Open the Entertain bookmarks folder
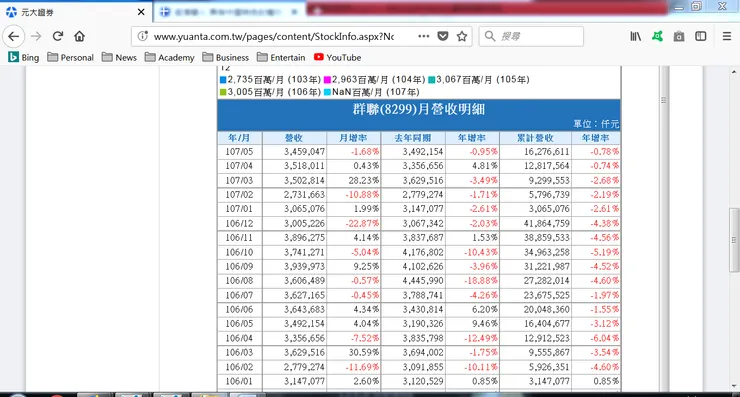Viewport: 740px width, 397px height. click(281, 58)
